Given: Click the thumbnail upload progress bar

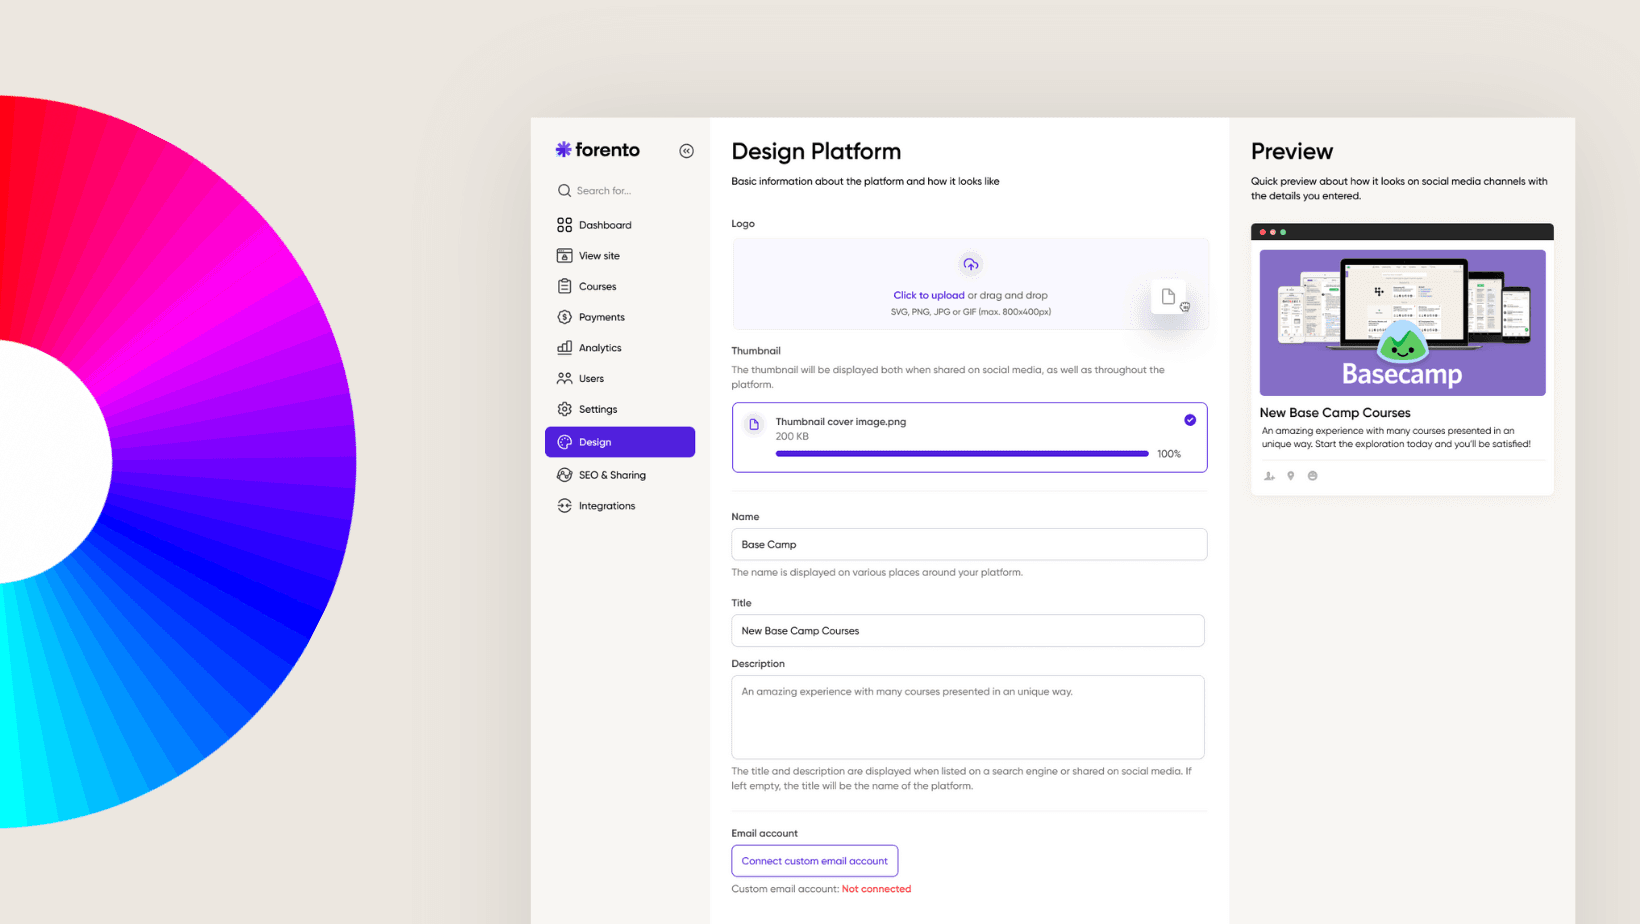Looking at the screenshot, I should pos(962,454).
